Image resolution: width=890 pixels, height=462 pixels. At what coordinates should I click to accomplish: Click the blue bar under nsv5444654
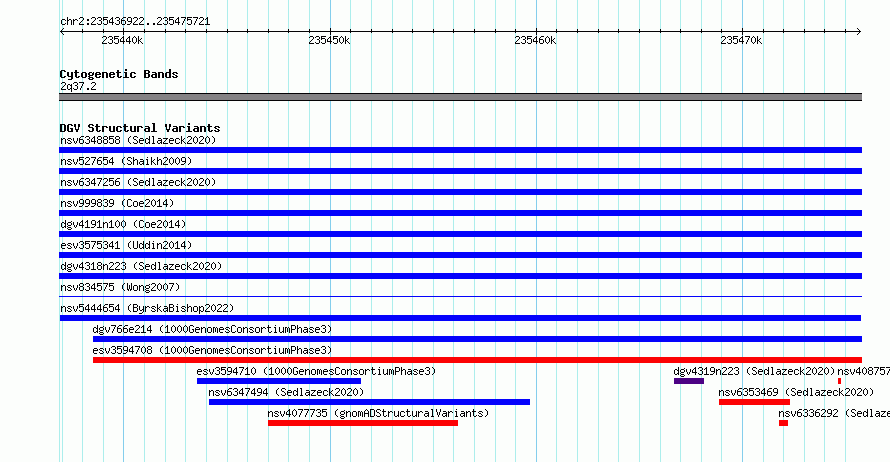(x=460, y=318)
